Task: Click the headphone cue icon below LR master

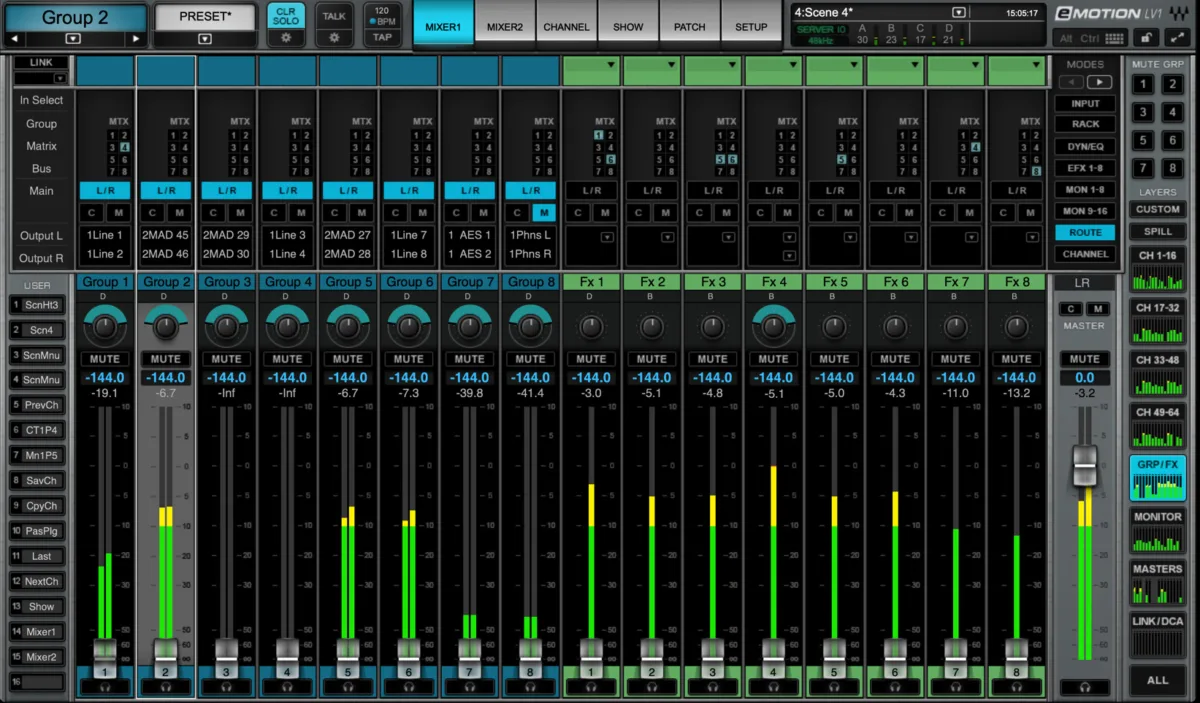Action: coord(1084,687)
